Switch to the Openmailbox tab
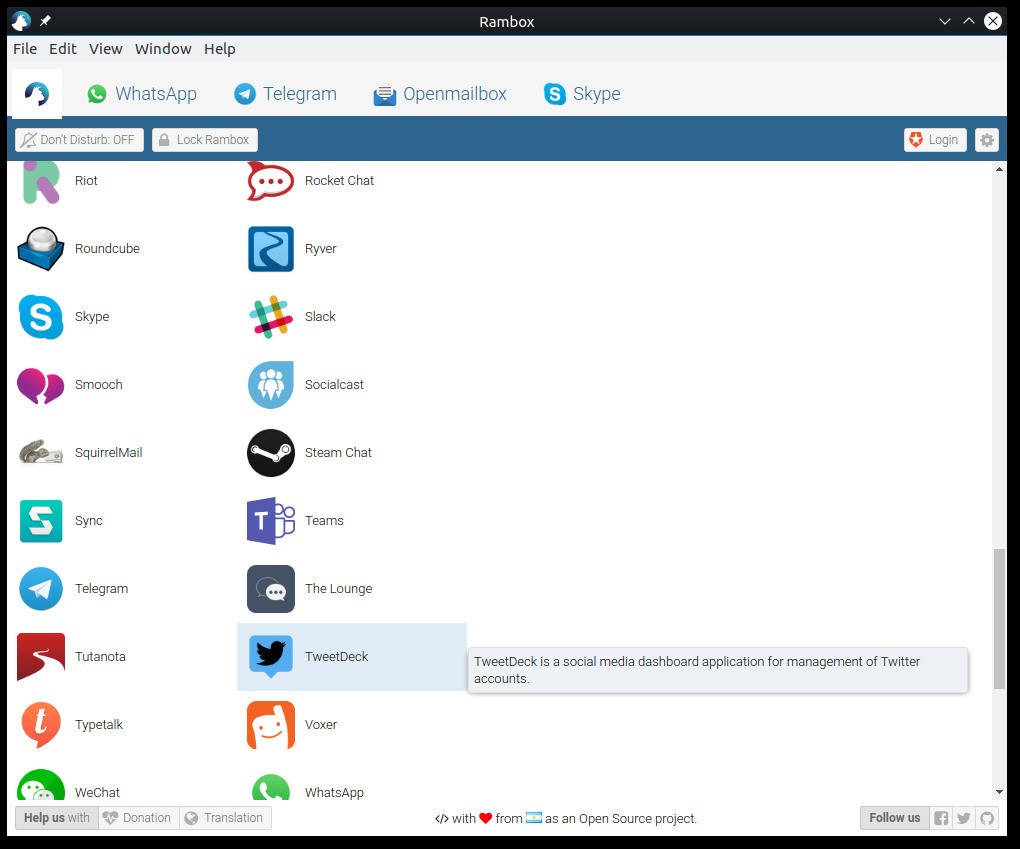 pyautogui.click(x=440, y=94)
